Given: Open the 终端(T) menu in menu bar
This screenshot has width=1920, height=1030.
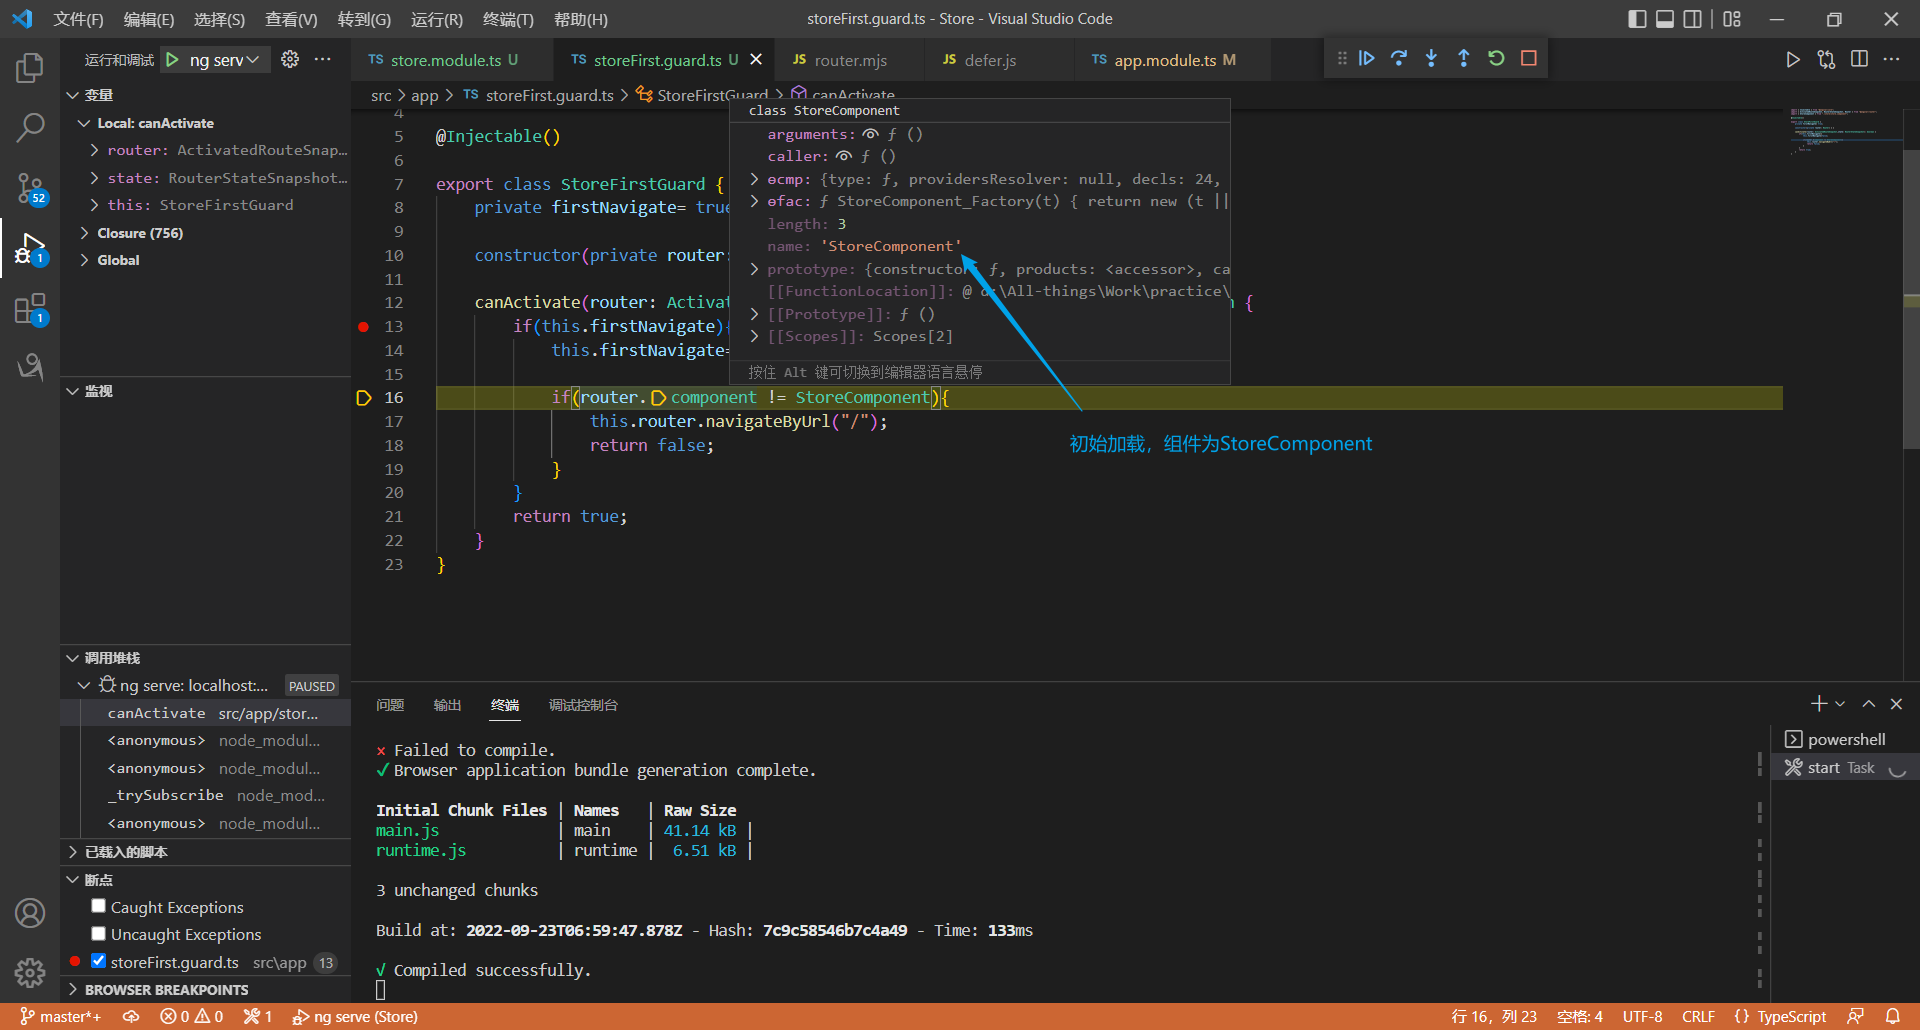Looking at the screenshot, I should click(508, 19).
